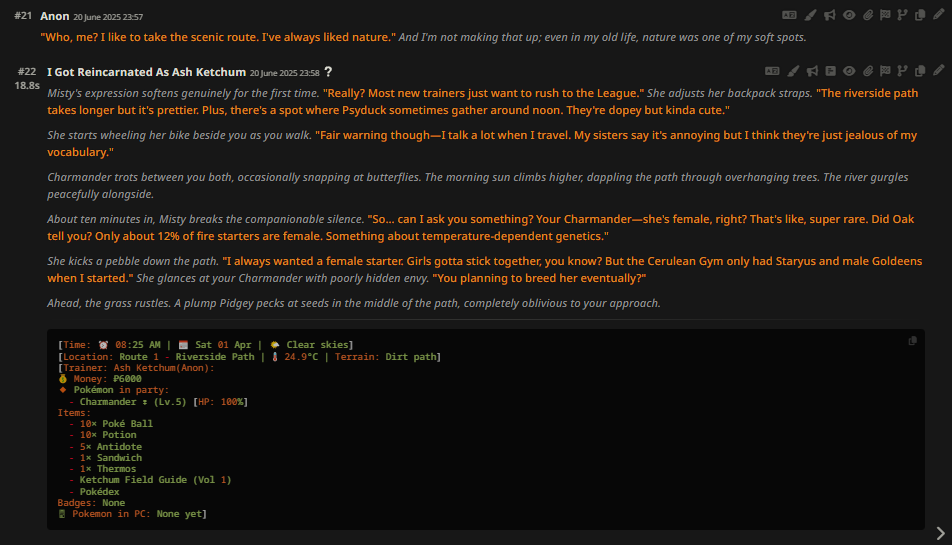
Task: Translate message #22 from Ash Ketchum card
Action: coord(772,71)
